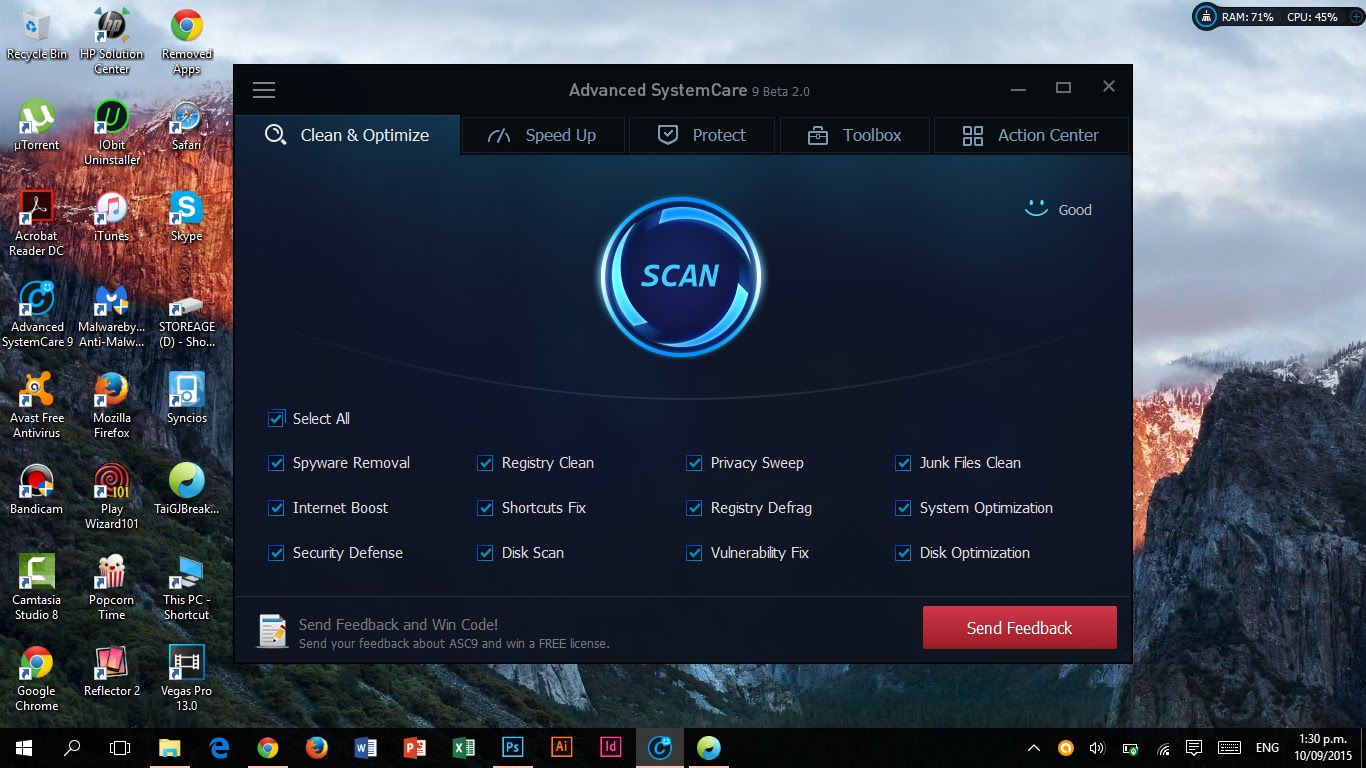Disable the Disk Scan checkbox

coord(486,553)
